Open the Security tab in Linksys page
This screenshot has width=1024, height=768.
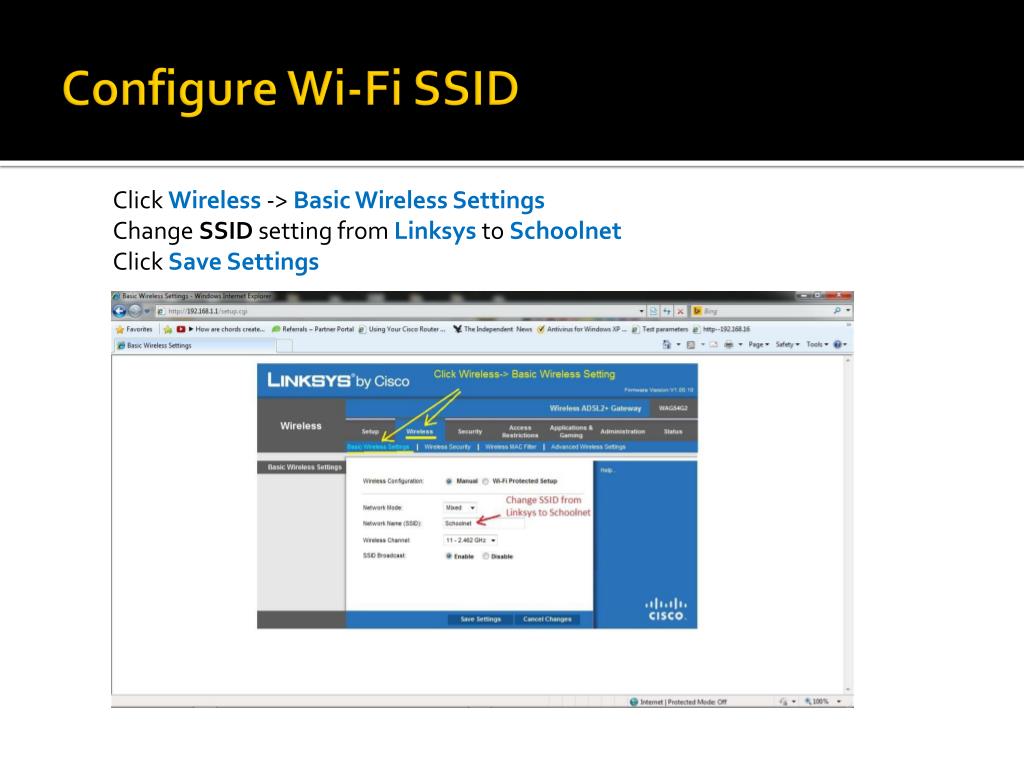point(470,431)
